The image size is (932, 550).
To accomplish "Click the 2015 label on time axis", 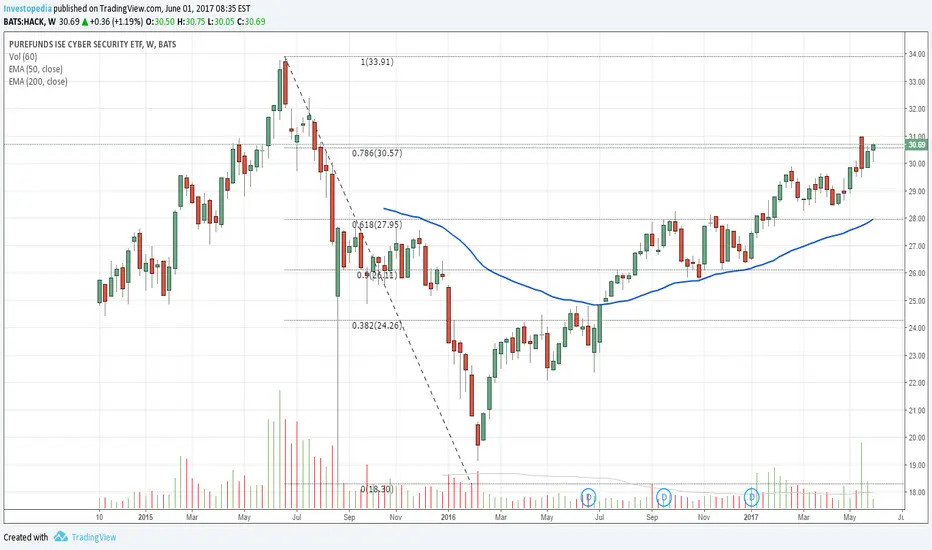I will pos(146,517).
